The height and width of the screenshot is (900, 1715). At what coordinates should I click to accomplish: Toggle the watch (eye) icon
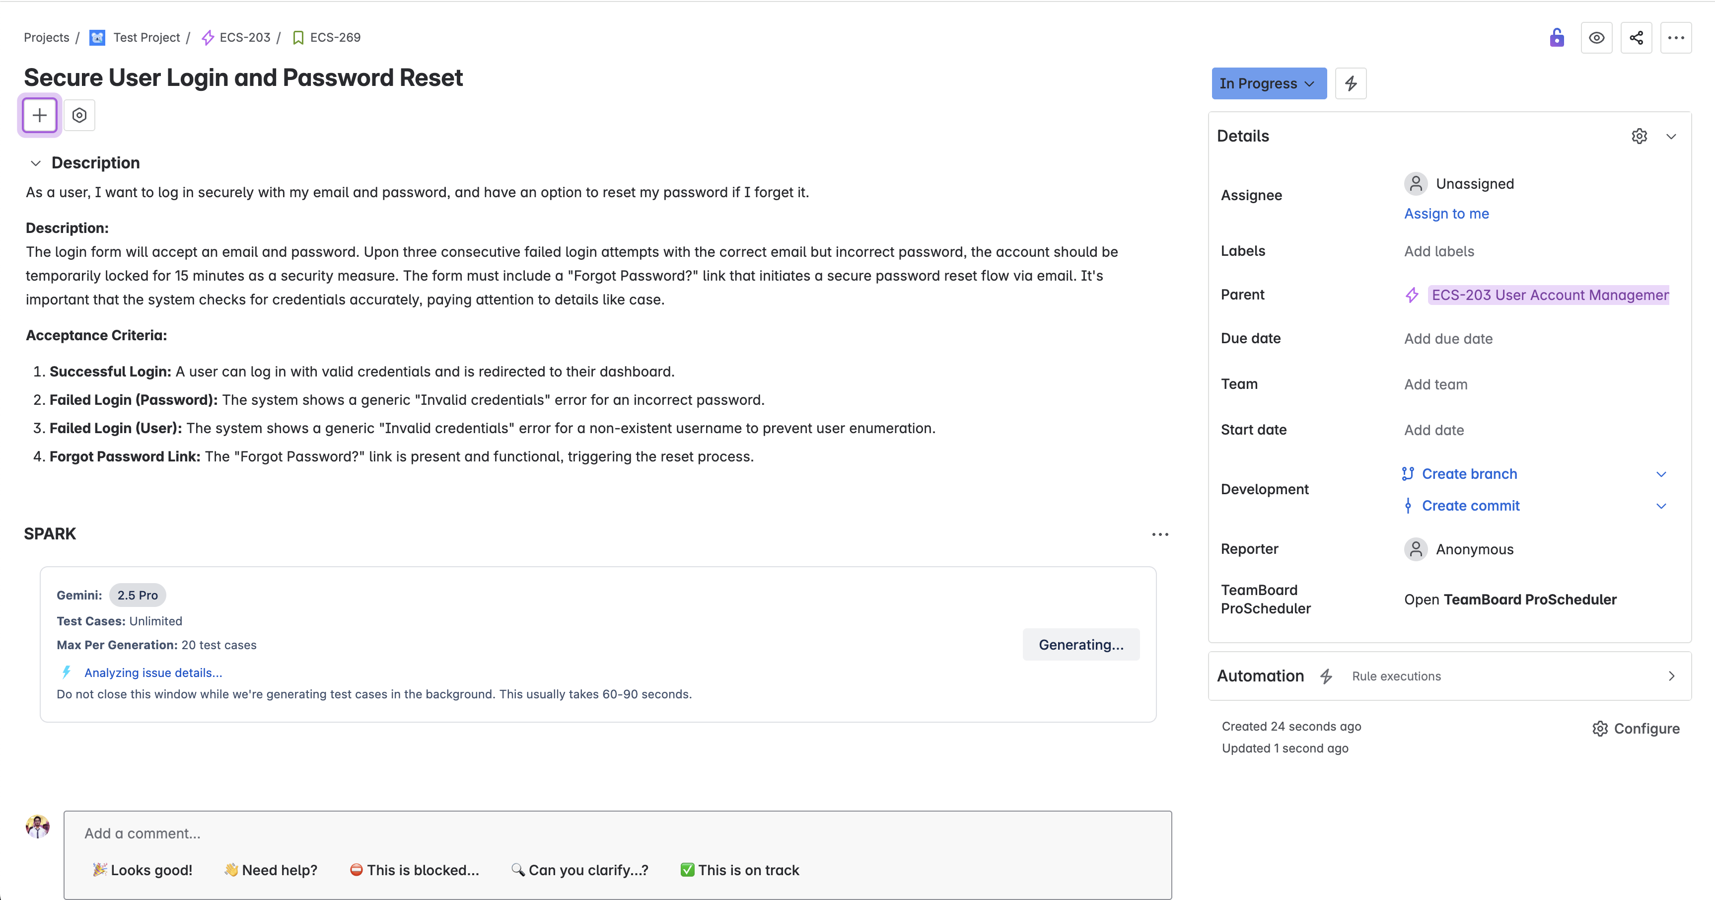(x=1597, y=38)
